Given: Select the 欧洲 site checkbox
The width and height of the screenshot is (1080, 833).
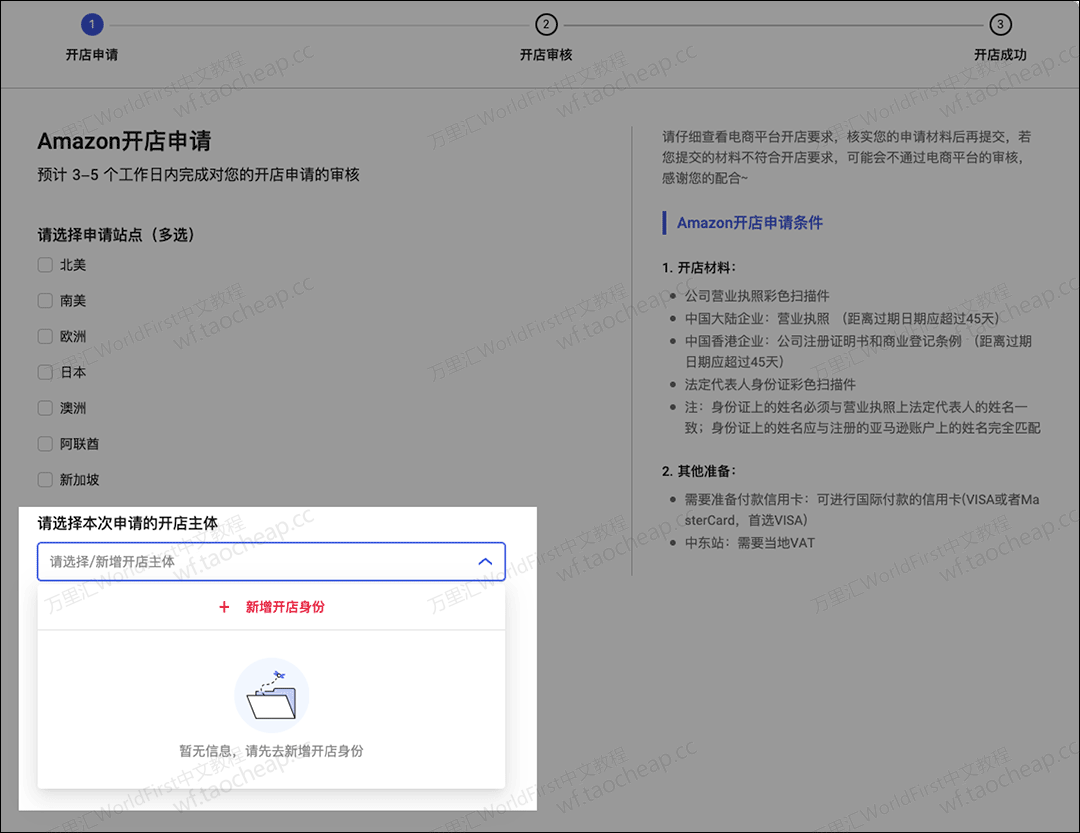Looking at the screenshot, I should point(45,337).
